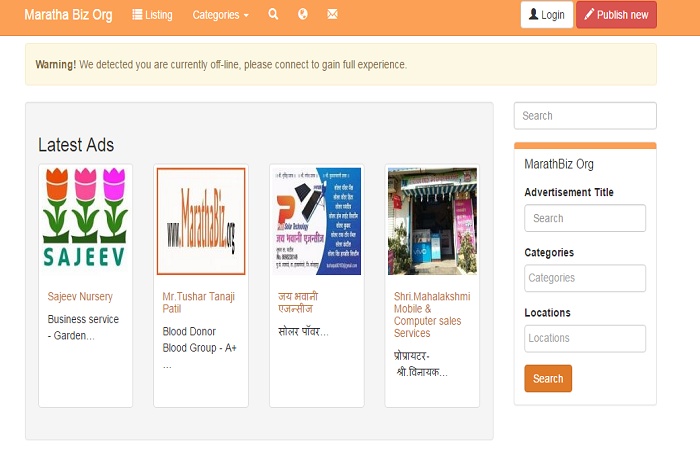Open the MarathaBiz.org logo ad image
Viewport: 700px width, 455px height.
click(201, 221)
